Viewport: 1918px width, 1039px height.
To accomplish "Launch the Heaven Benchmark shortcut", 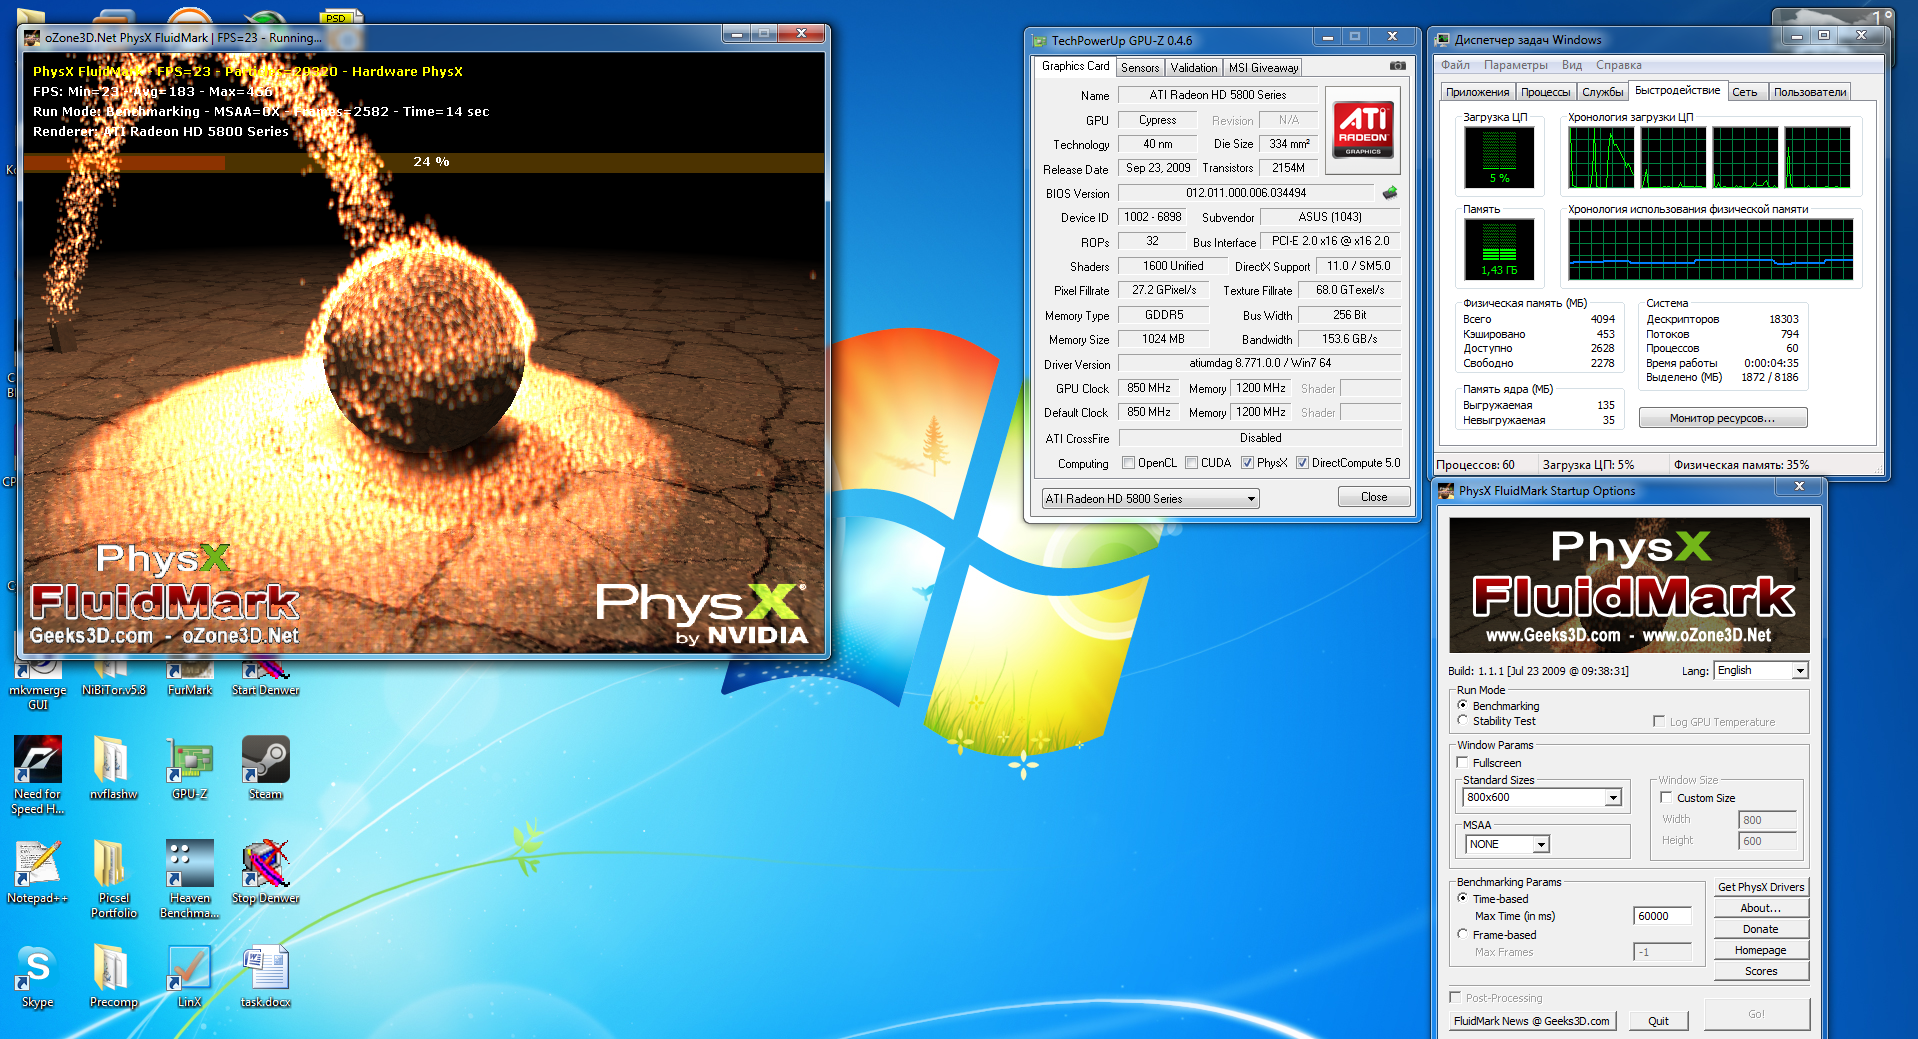I will point(190,879).
